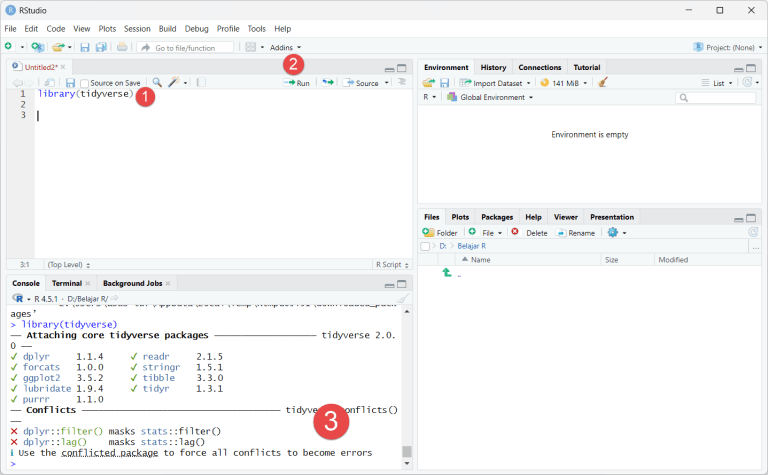Maximize the Console pane
768x475 pixels.
tap(402, 284)
